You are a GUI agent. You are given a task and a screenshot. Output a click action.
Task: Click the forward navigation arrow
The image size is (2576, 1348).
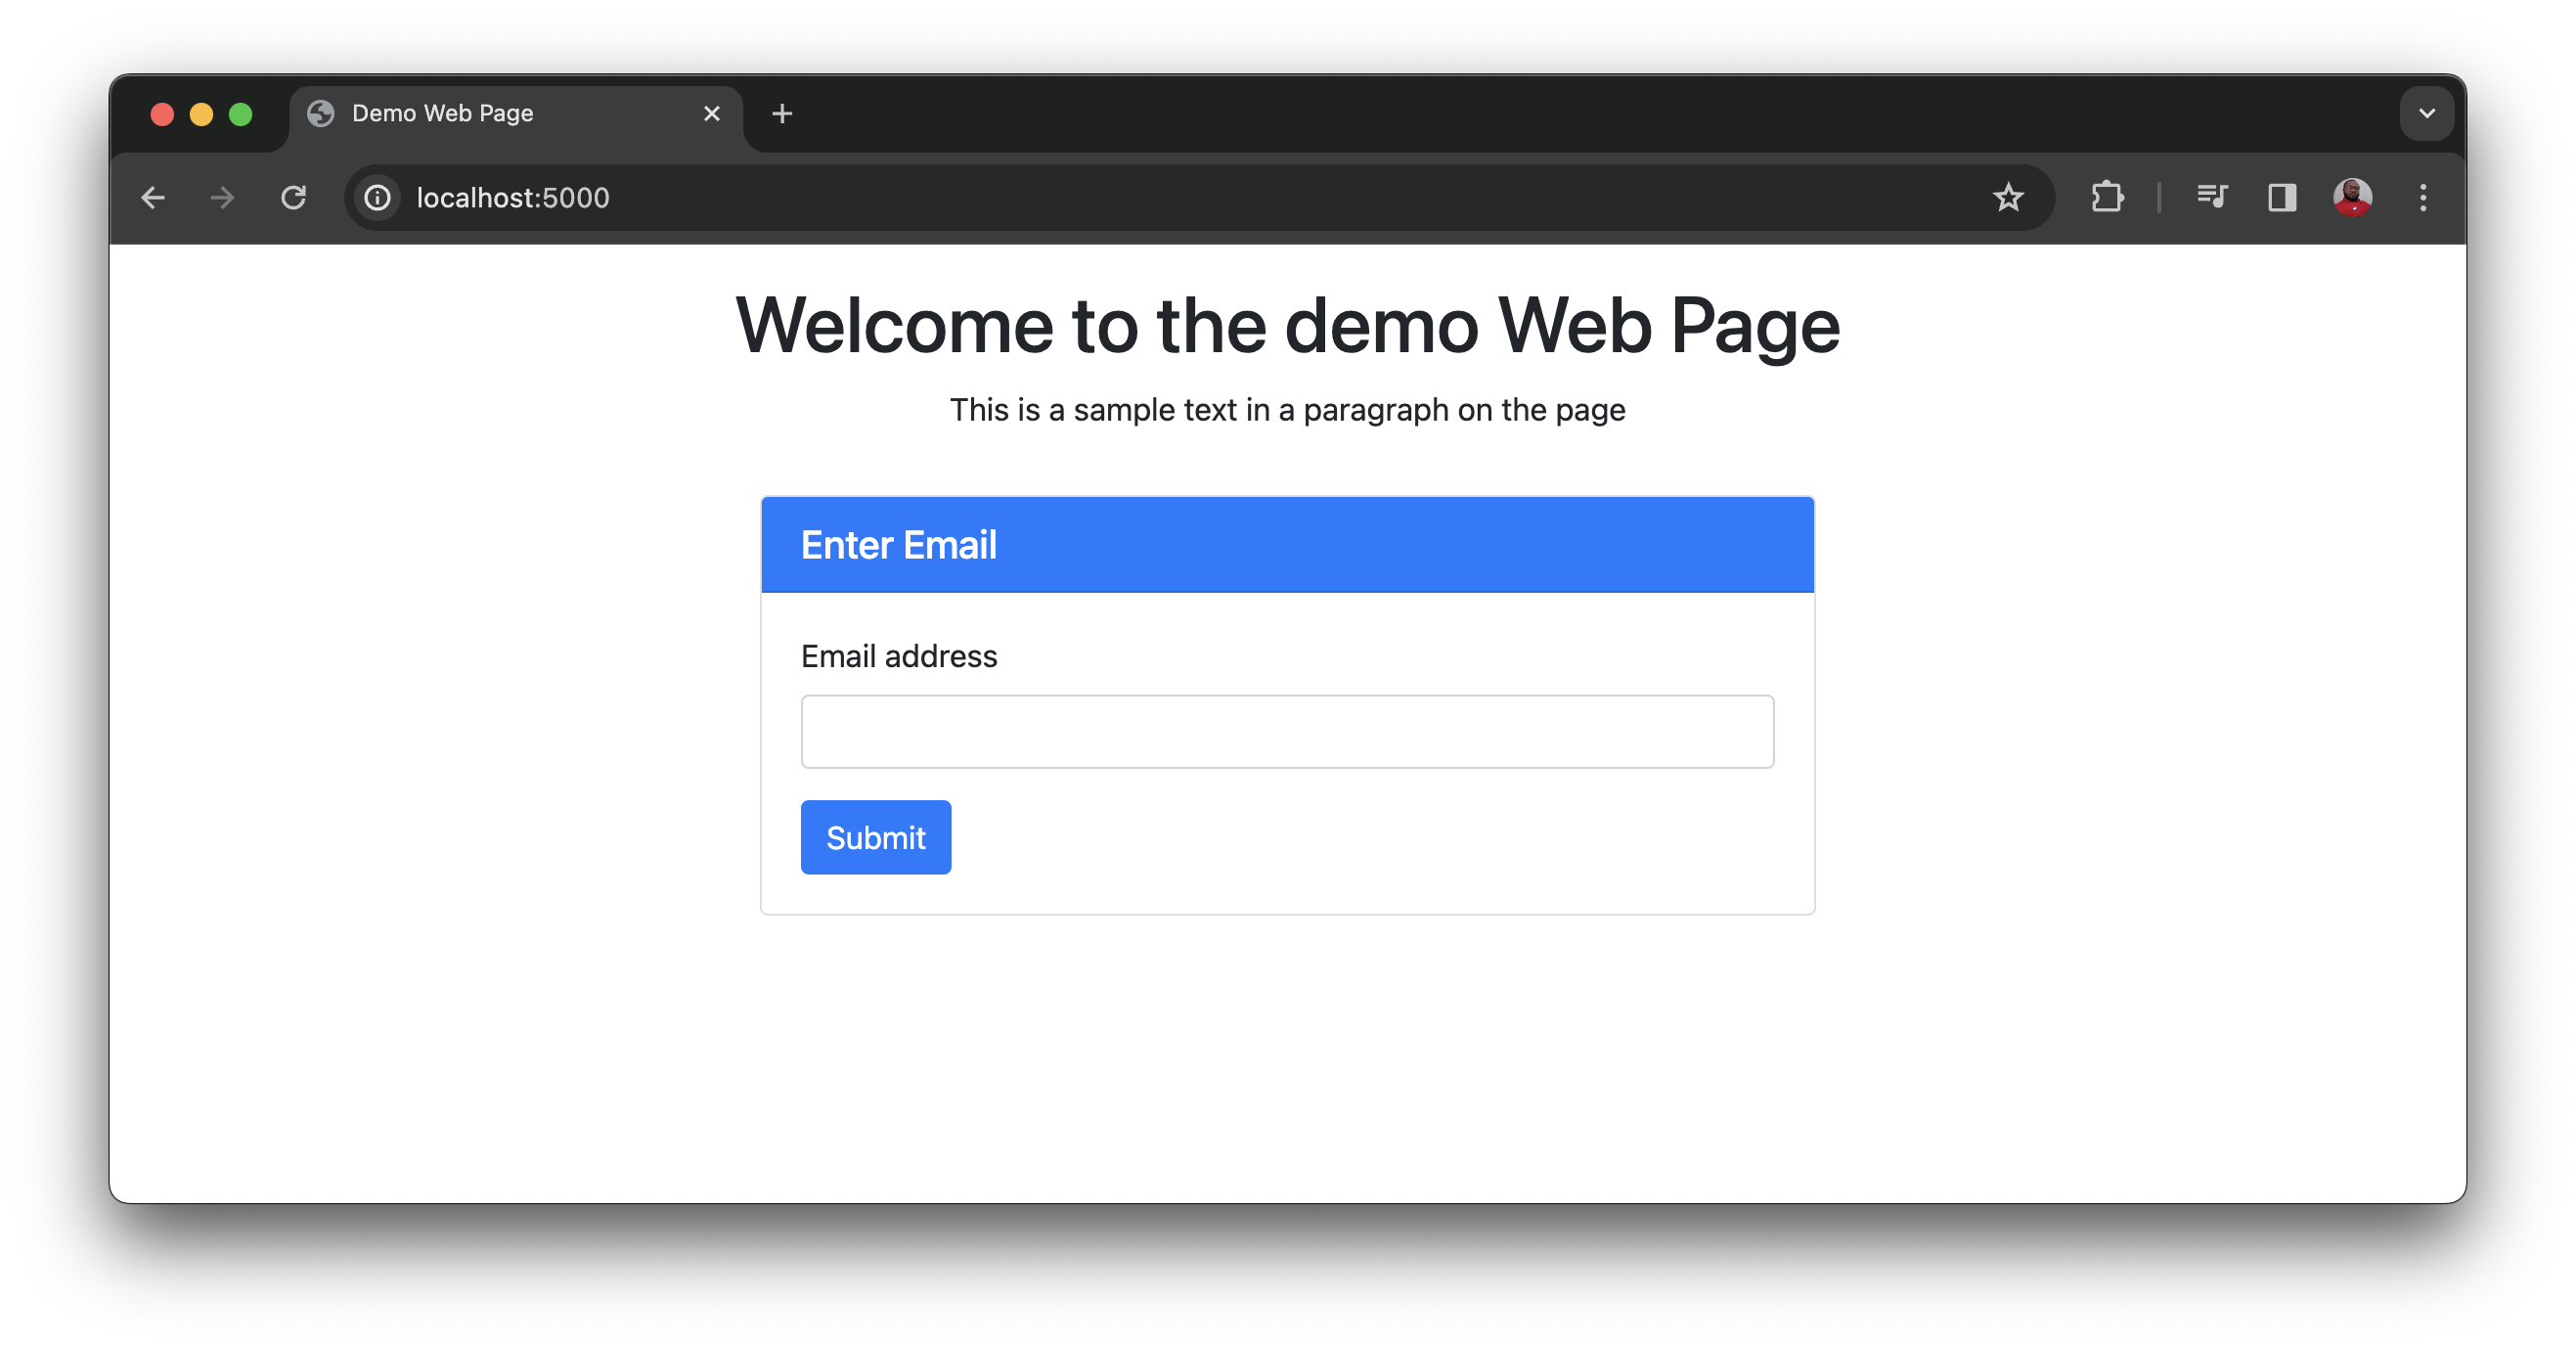pos(222,198)
